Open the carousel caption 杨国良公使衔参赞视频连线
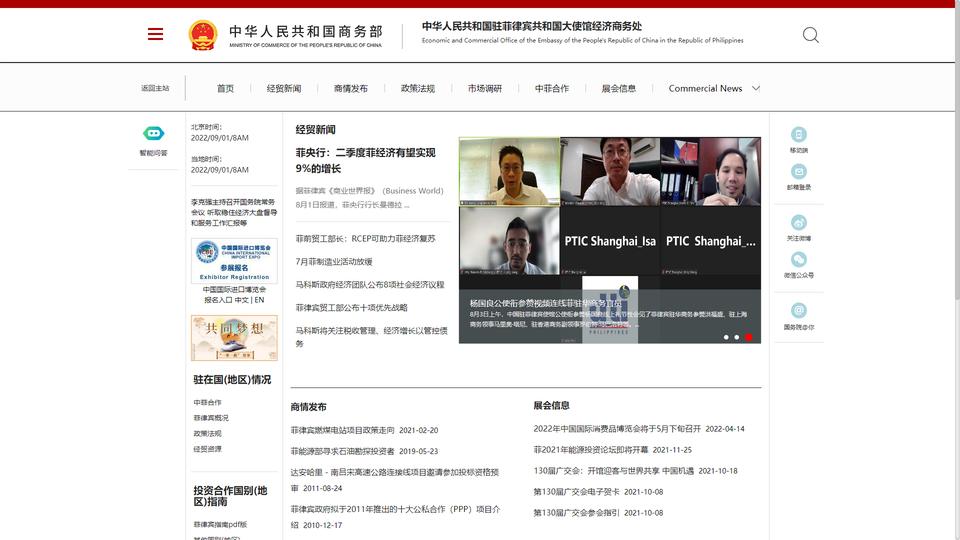This screenshot has width=960, height=540. point(546,303)
